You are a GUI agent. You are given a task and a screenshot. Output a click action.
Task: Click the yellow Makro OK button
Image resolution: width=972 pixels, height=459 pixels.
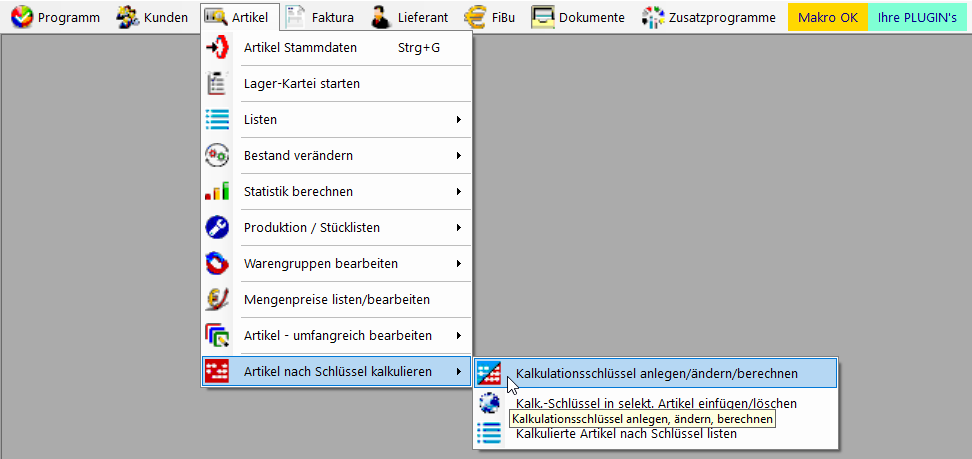coord(828,17)
